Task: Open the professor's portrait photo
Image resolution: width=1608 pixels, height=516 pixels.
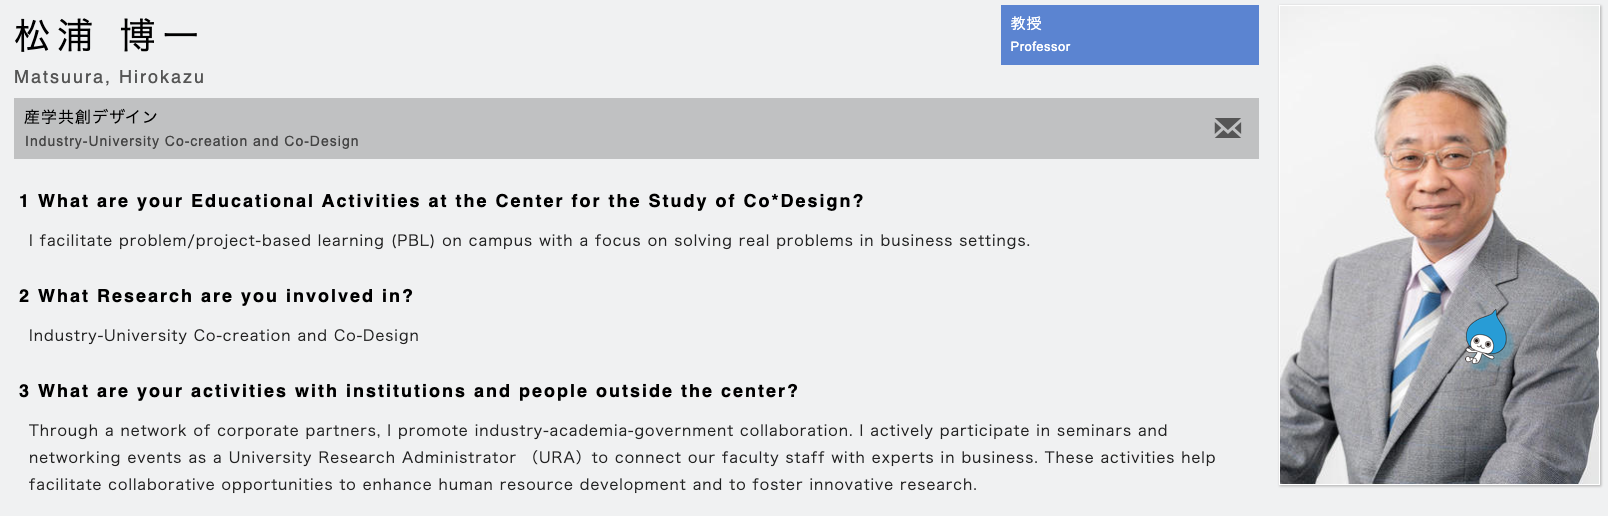Action: tap(1439, 245)
